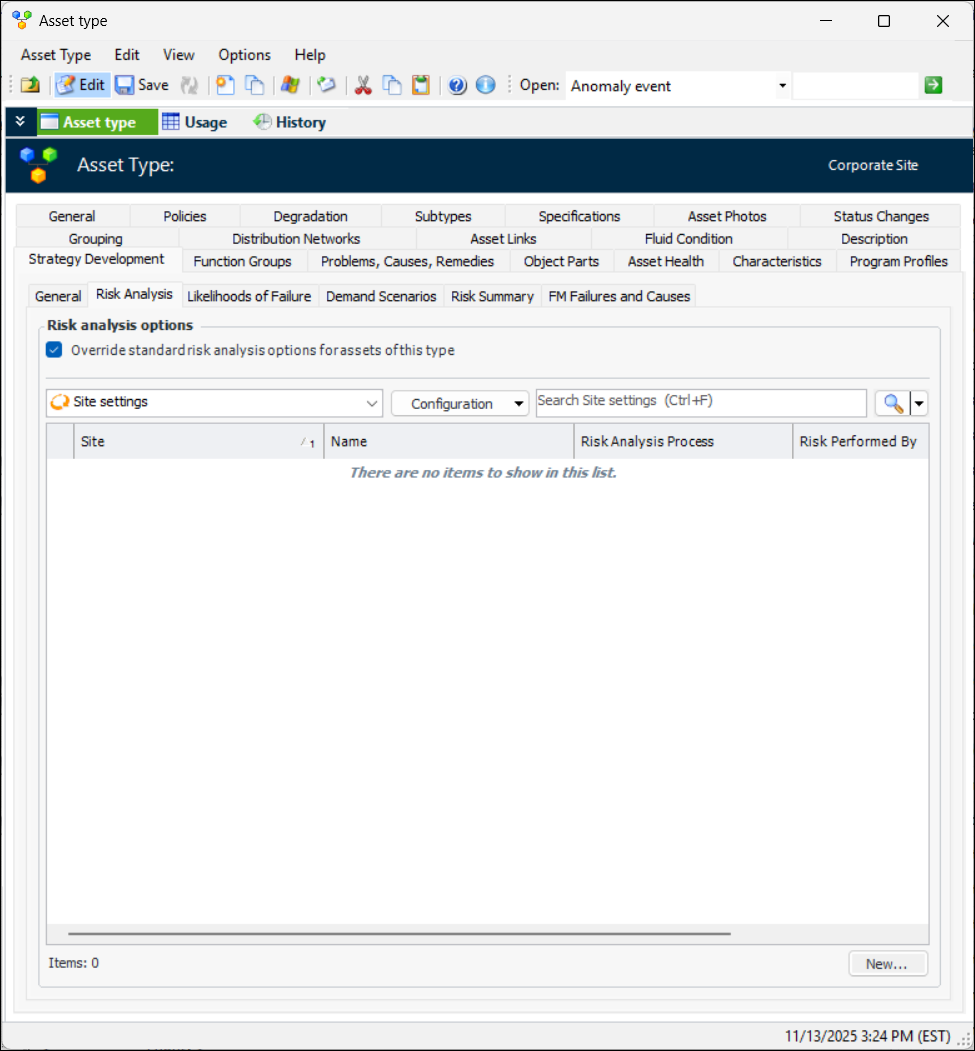This screenshot has width=975, height=1051.
Task: Click the green Go arrow button
Action: [933, 85]
